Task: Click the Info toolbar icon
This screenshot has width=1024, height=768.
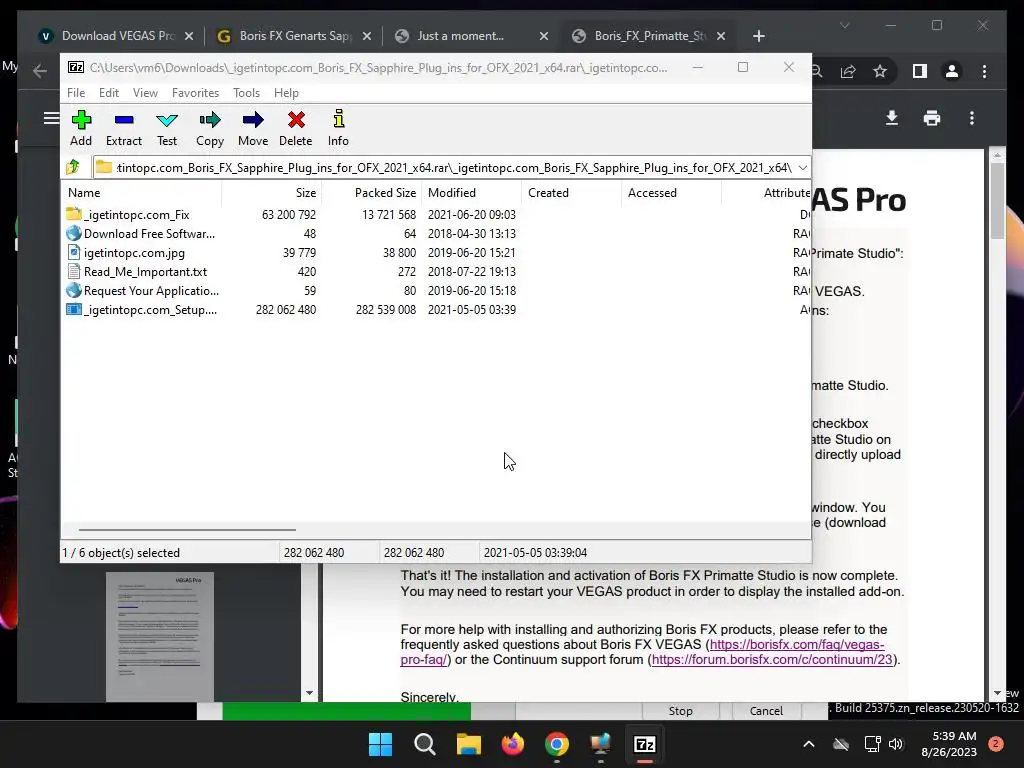Action: pyautogui.click(x=338, y=128)
